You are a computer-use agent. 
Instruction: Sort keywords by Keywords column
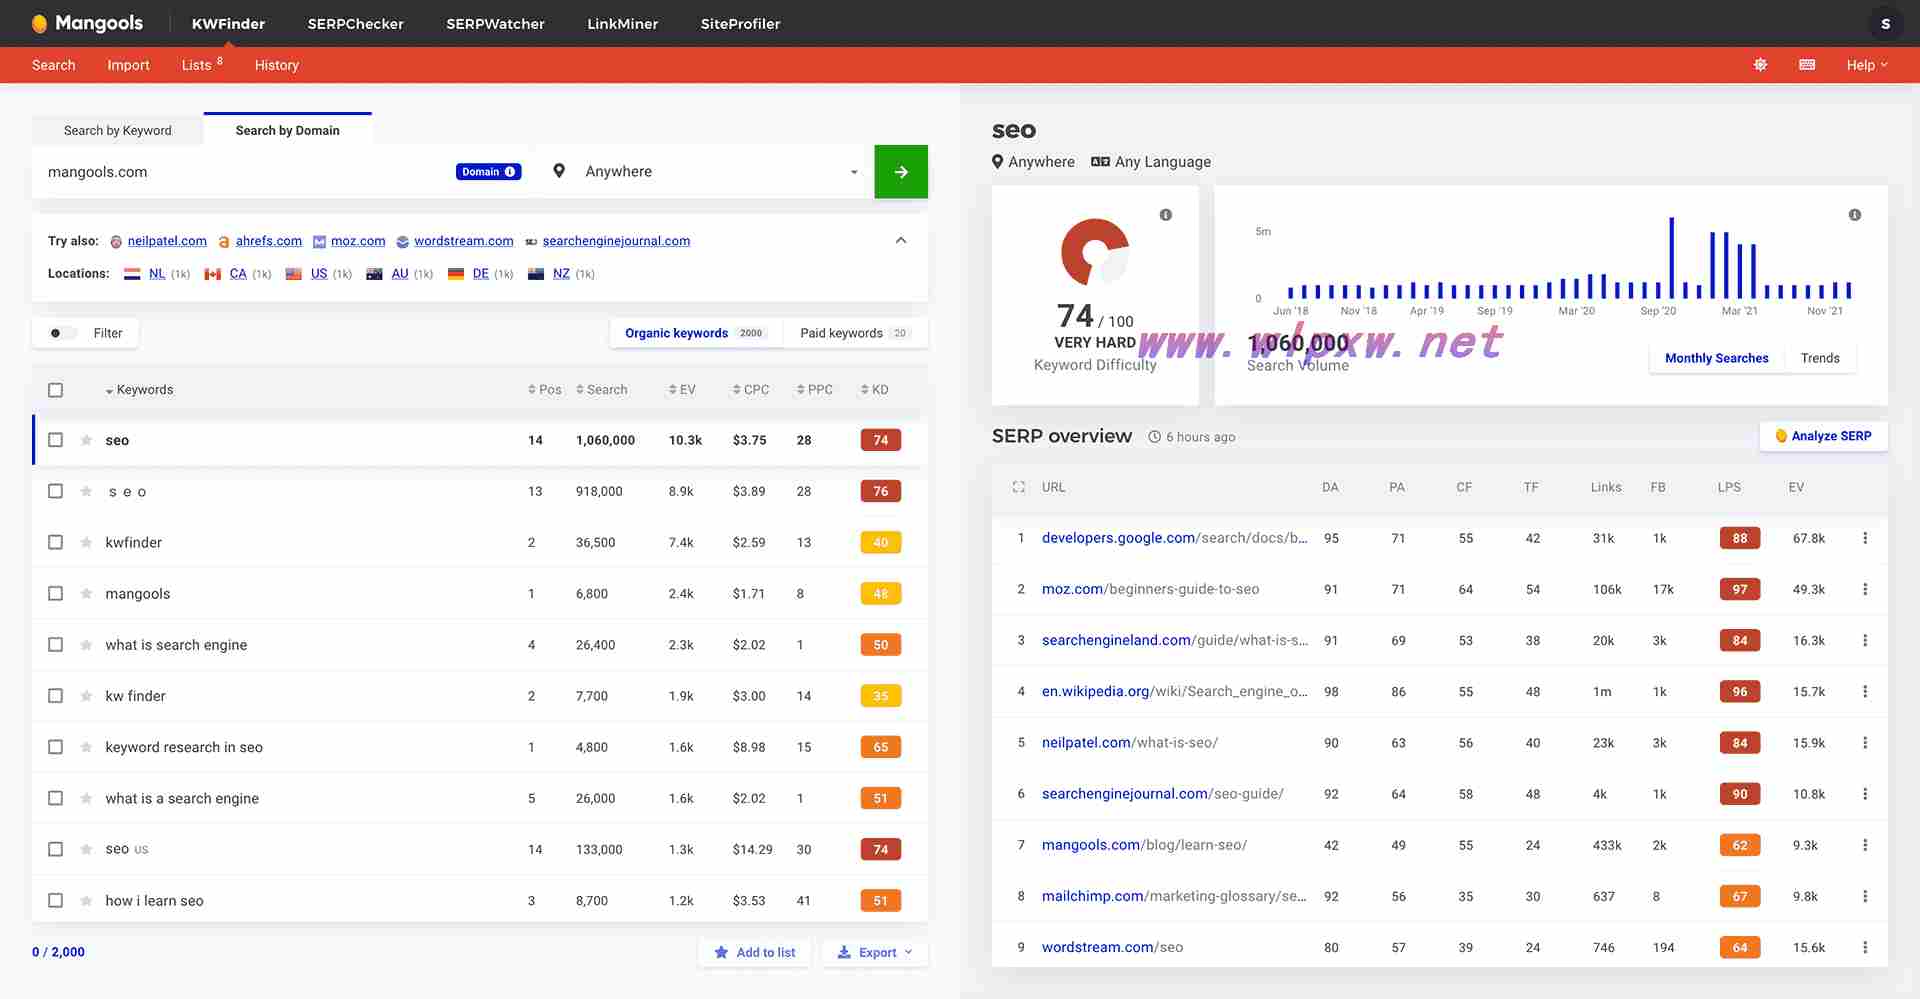139,390
